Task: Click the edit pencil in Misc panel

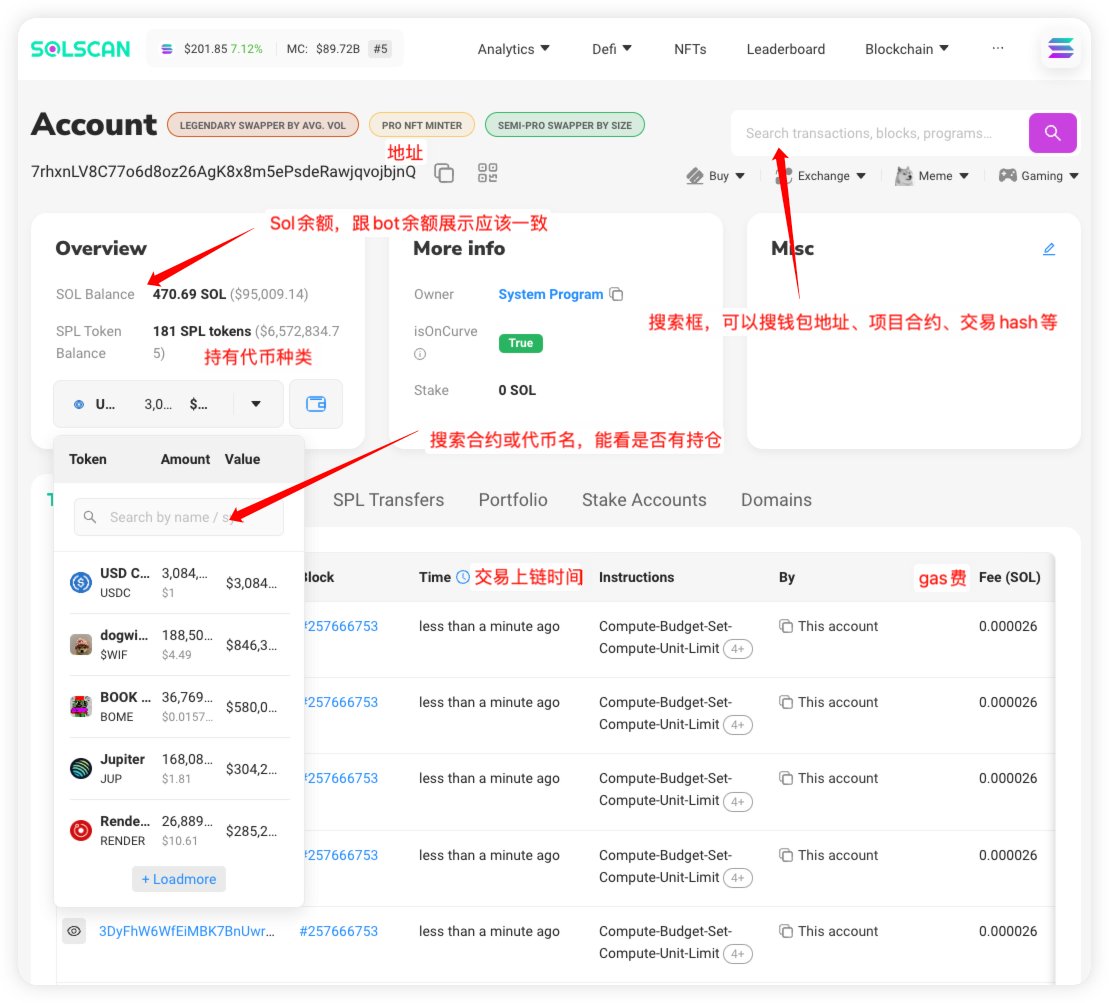Action: pos(1049,248)
